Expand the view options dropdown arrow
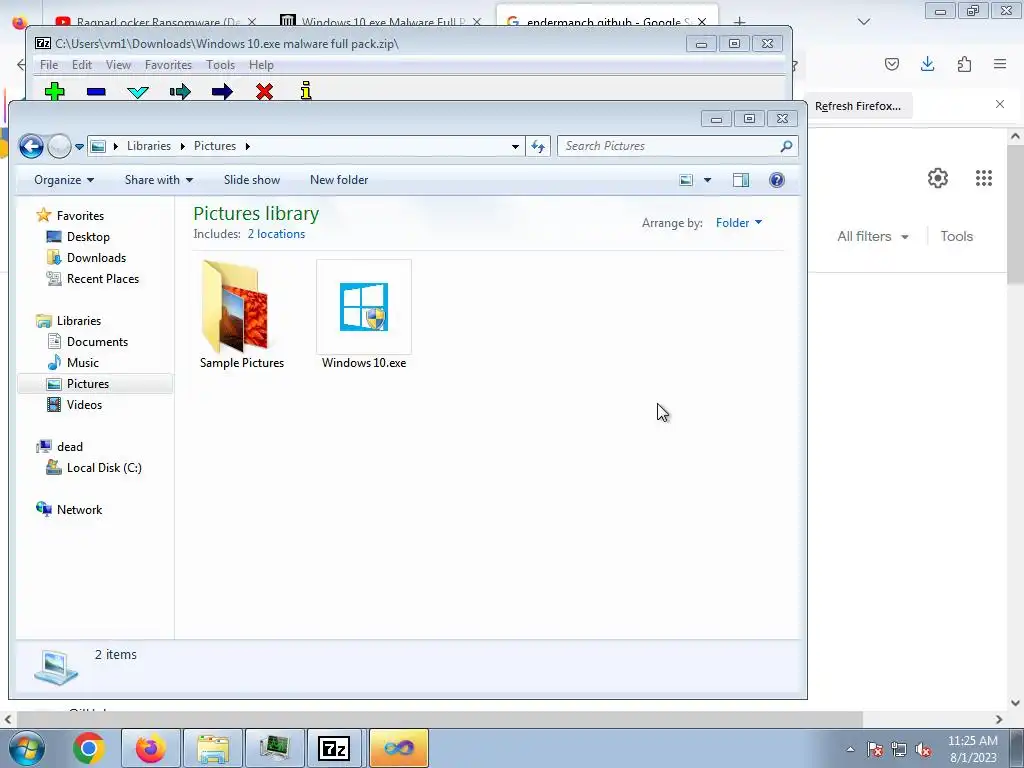The image size is (1024, 768). click(x=707, y=180)
